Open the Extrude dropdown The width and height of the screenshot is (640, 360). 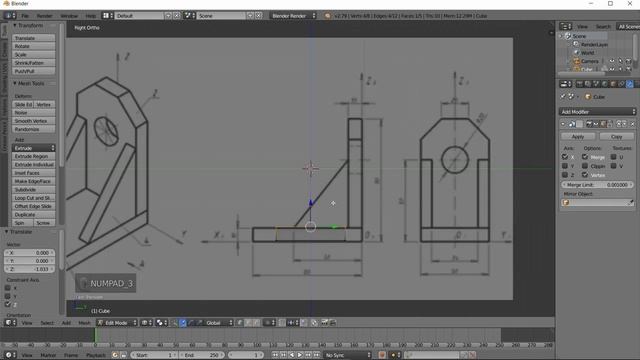34,148
